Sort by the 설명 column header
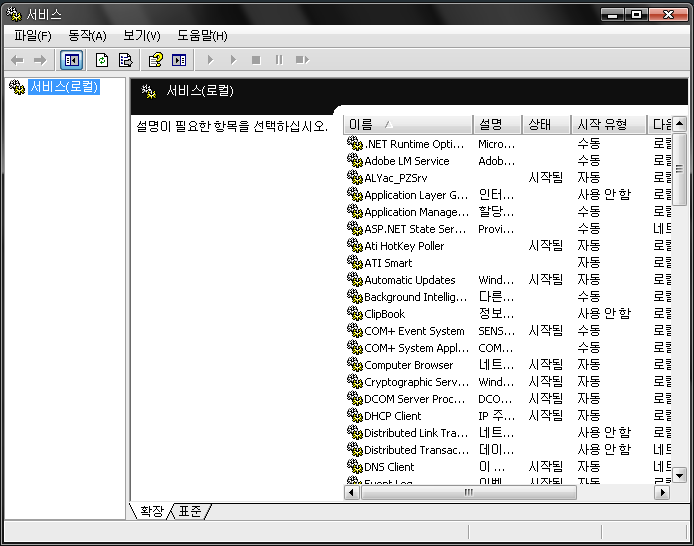This screenshot has width=694, height=546. click(498, 124)
